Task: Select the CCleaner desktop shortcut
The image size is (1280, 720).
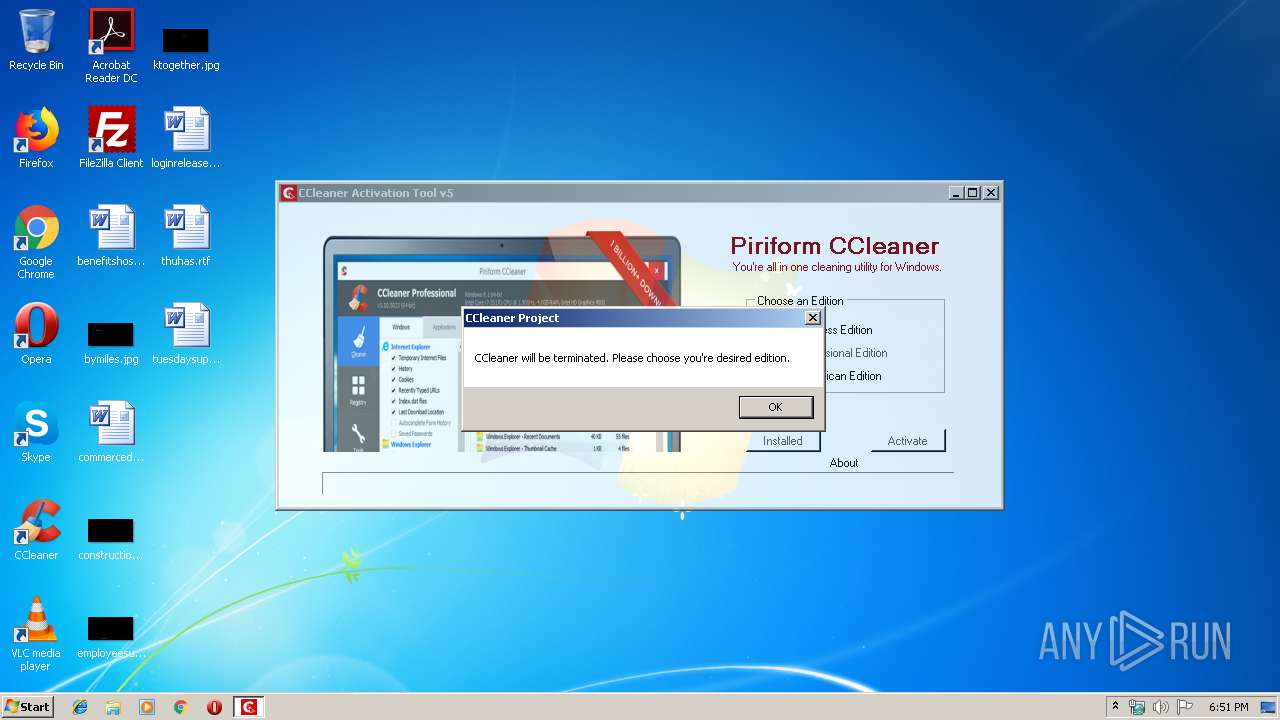Action: point(36,530)
